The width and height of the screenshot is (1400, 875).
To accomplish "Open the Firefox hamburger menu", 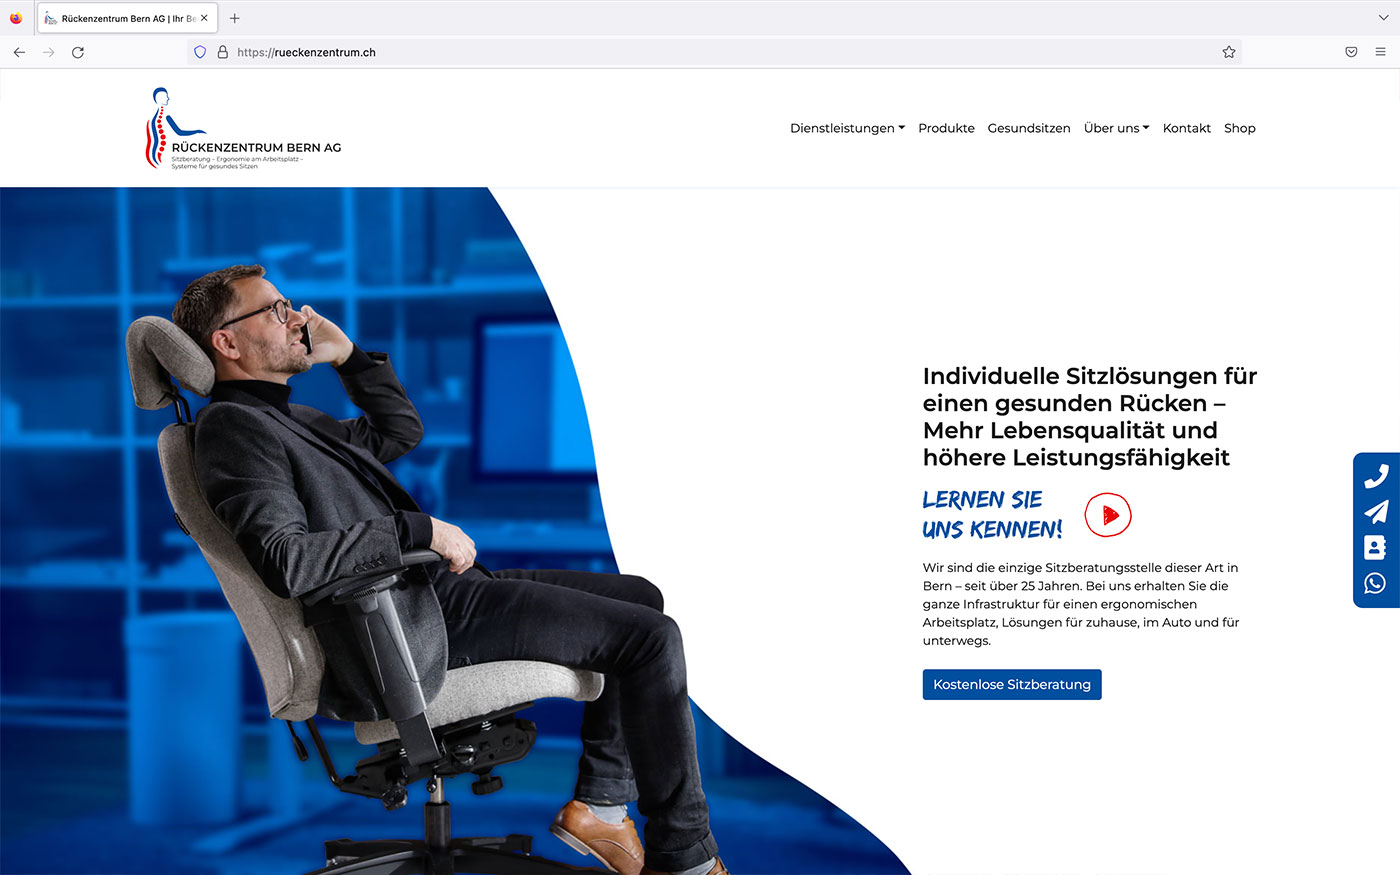I will point(1380,52).
